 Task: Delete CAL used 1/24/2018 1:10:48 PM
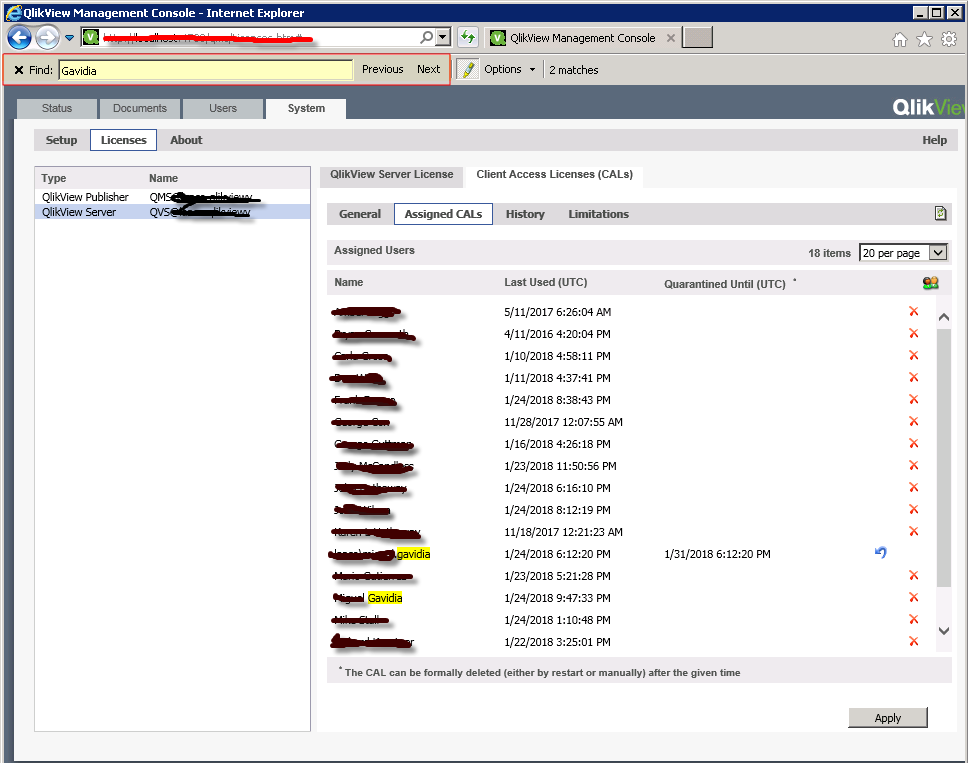point(914,620)
